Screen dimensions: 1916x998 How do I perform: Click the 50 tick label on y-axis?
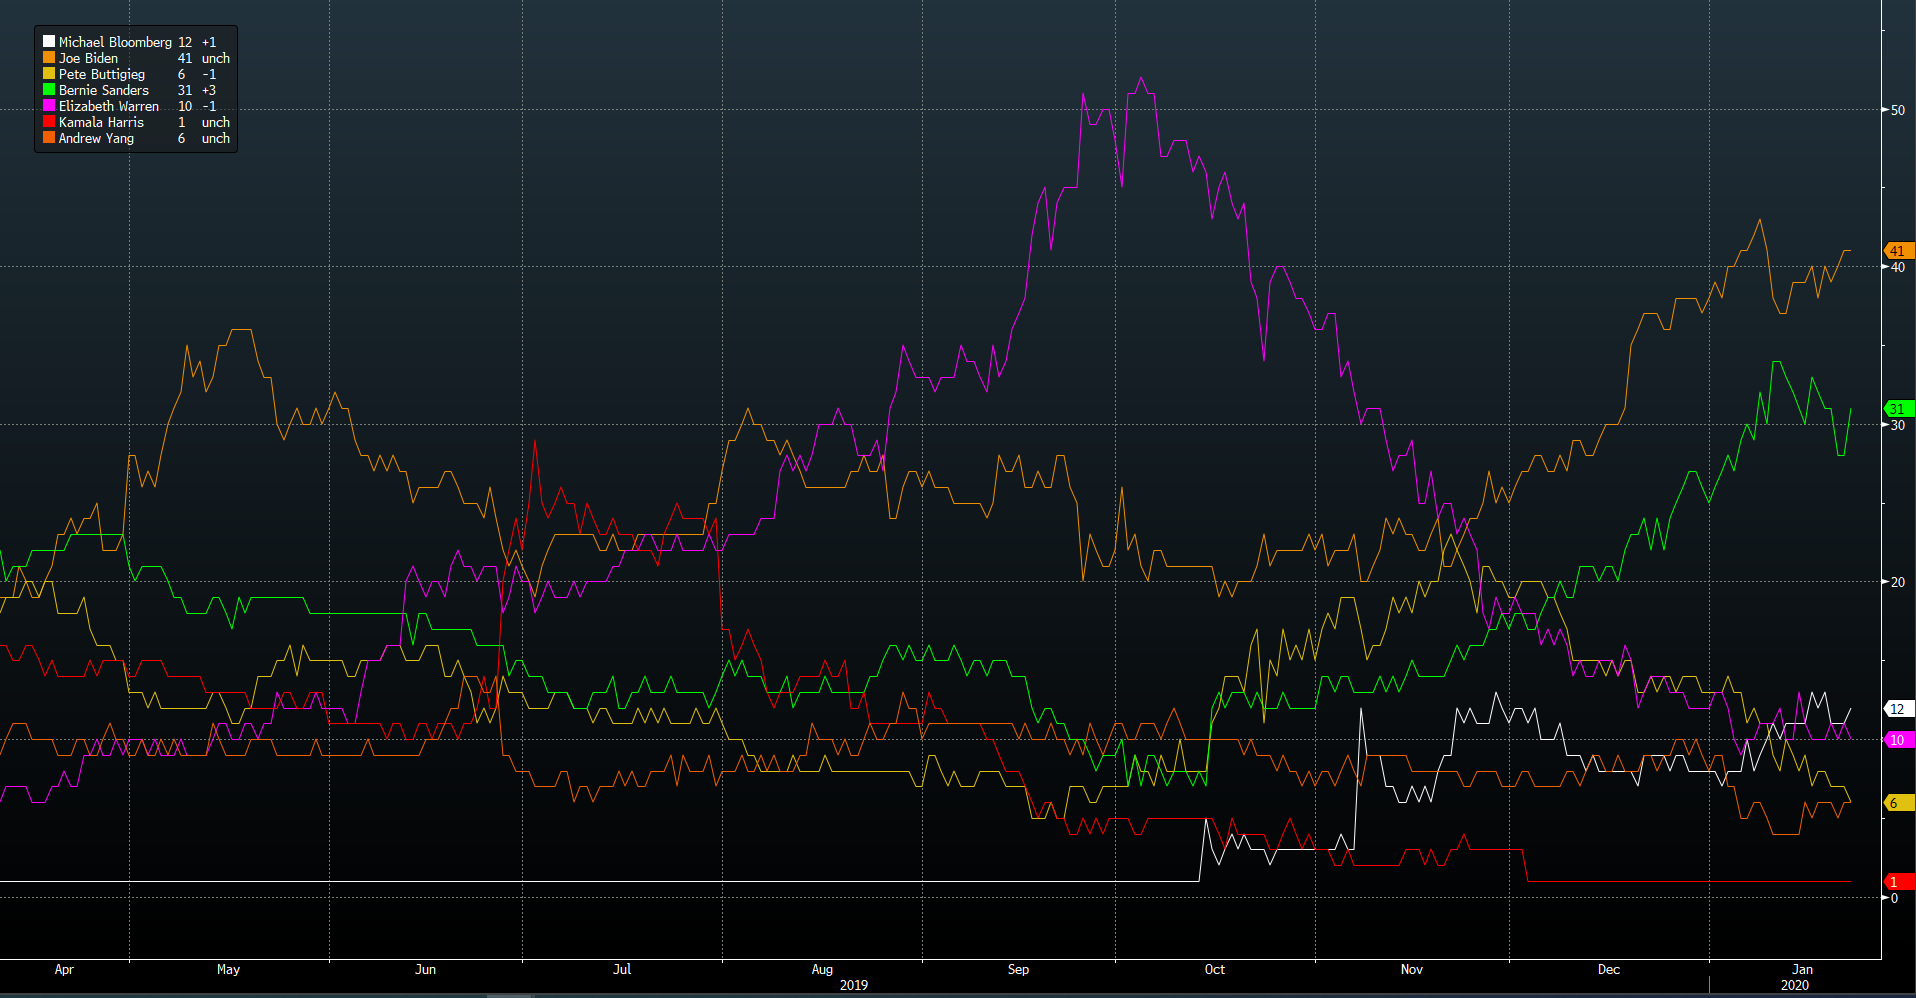pos(1897,110)
